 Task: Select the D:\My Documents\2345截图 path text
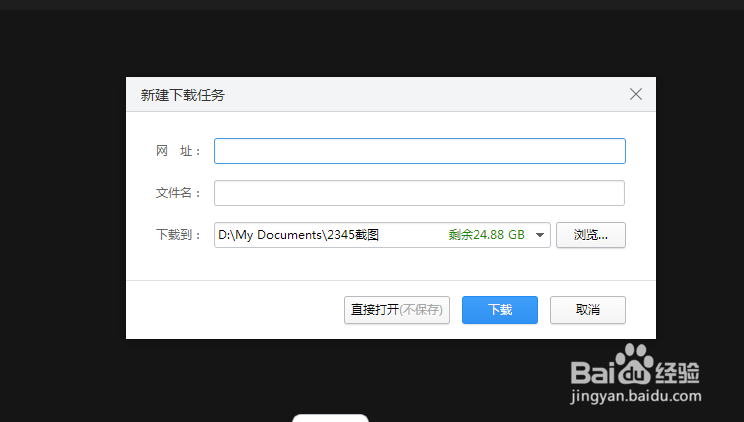coord(298,235)
